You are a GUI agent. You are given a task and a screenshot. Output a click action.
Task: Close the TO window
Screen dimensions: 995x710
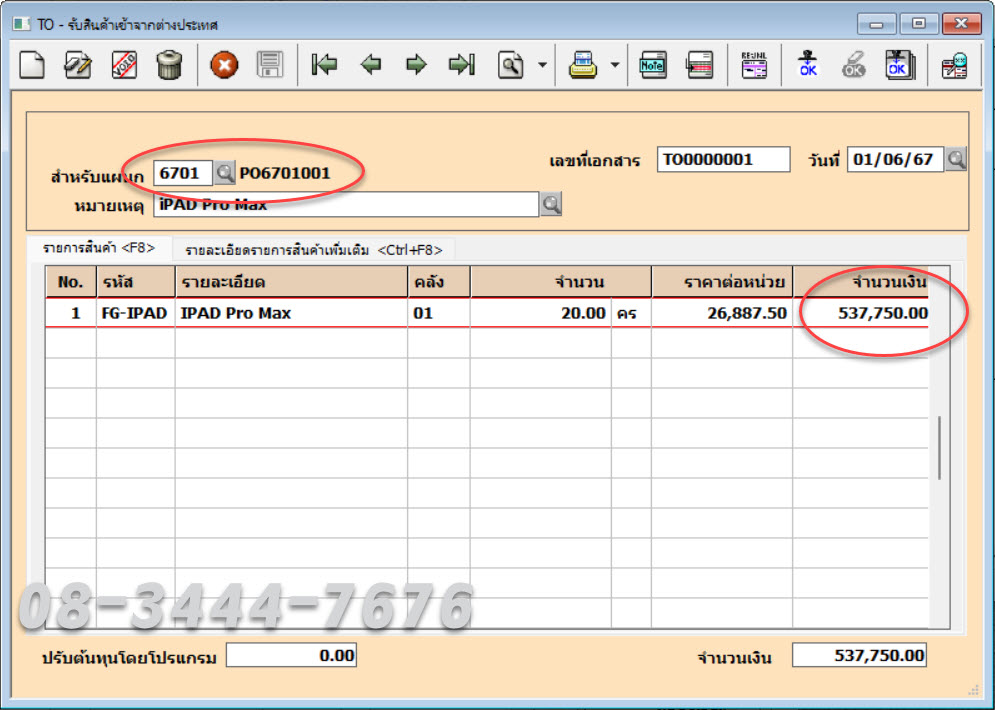click(961, 24)
